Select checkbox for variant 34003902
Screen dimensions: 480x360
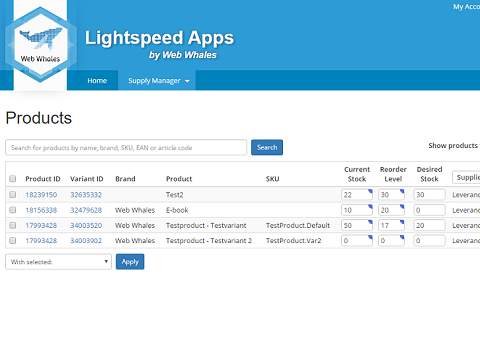pyautogui.click(x=13, y=240)
